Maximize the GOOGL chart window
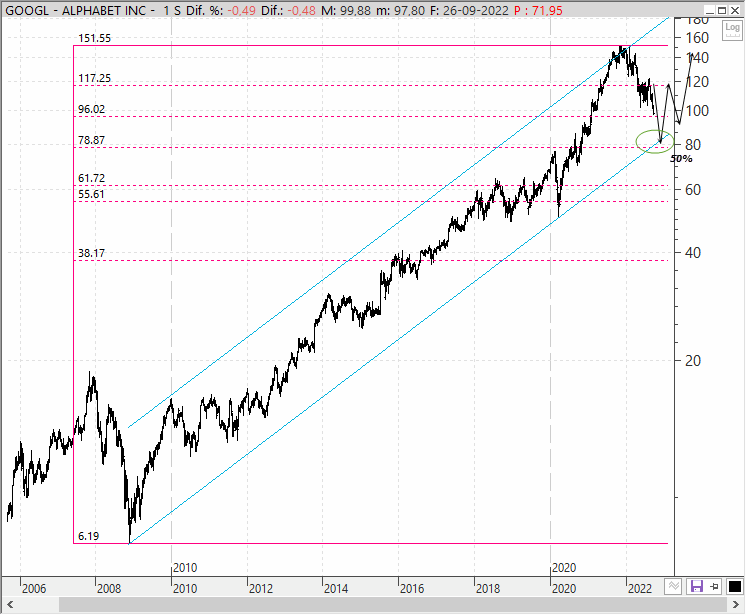 pos(722,10)
